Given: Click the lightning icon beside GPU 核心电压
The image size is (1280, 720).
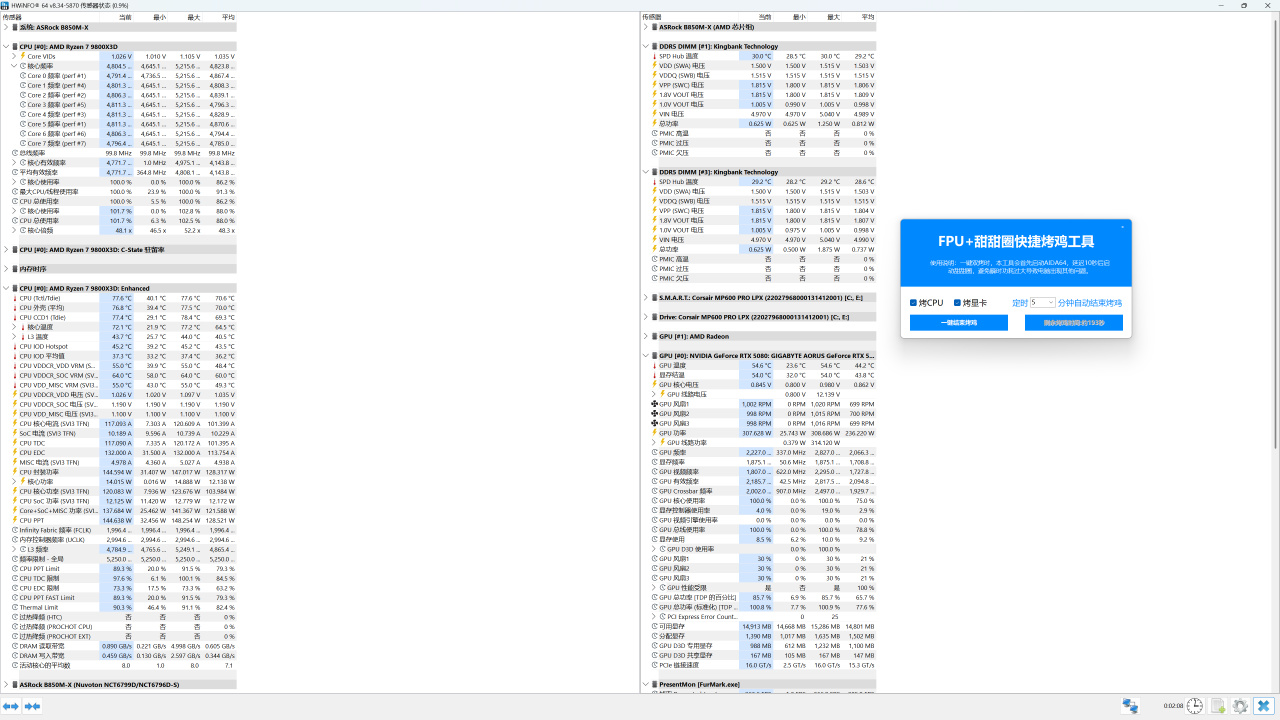Looking at the screenshot, I should pyautogui.click(x=654, y=385).
